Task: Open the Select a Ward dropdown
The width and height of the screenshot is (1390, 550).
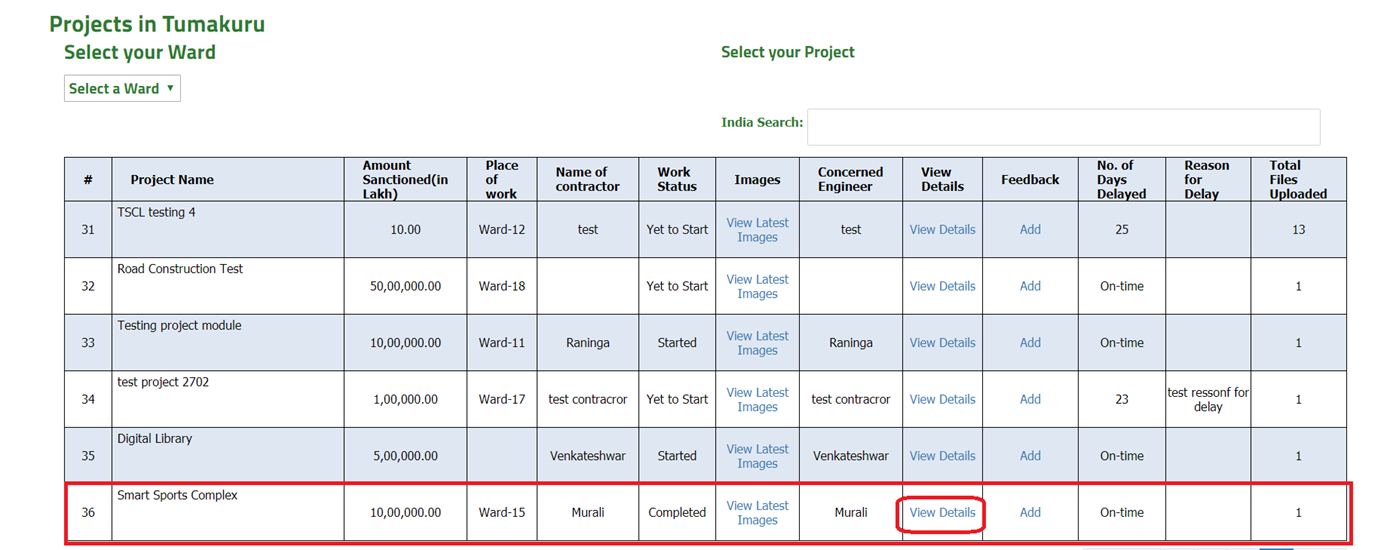Action: pos(122,88)
